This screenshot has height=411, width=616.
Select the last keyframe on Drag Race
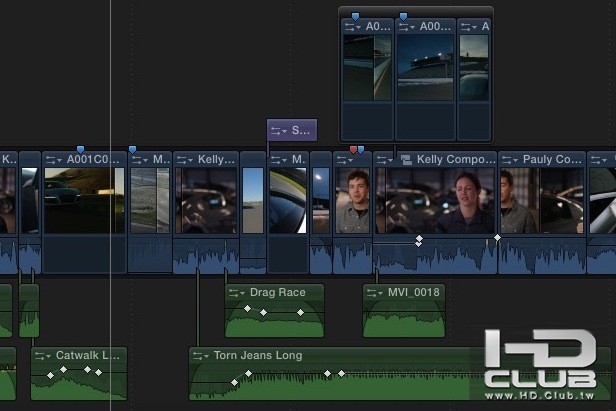click(301, 312)
